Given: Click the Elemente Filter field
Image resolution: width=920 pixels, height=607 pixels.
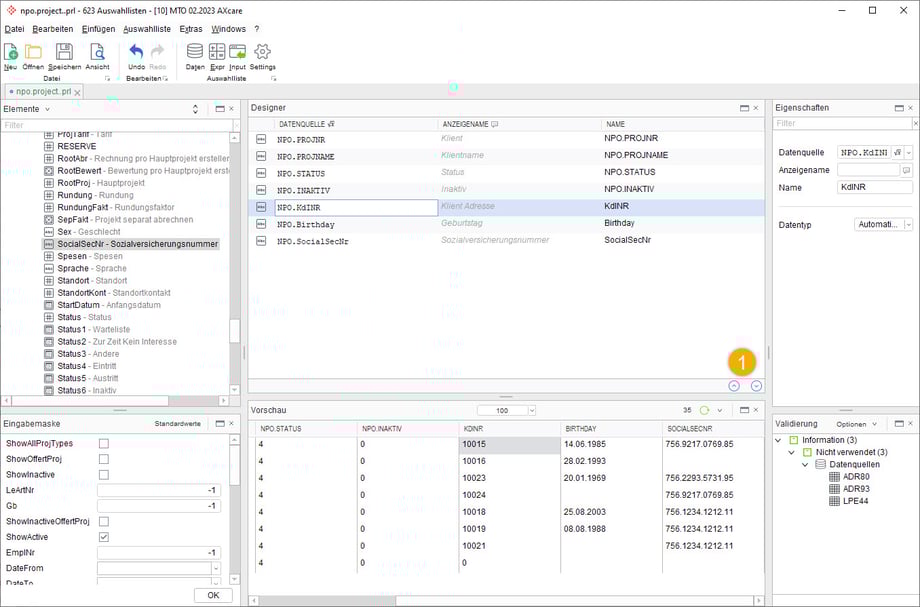Looking at the screenshot, I should point(118,125).
